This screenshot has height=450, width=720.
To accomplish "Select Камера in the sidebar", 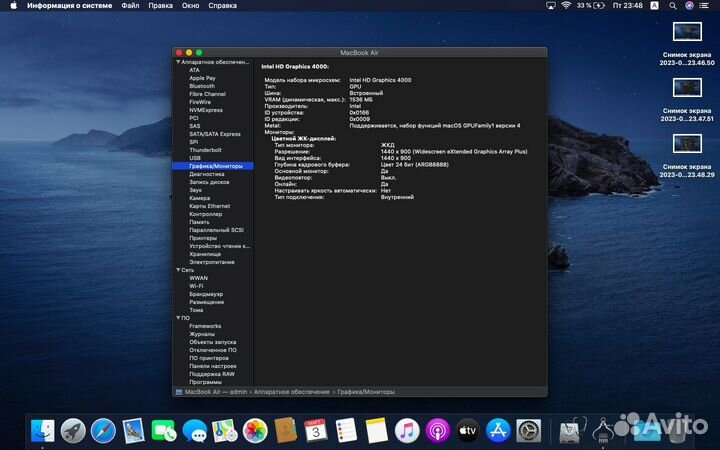I will coord(199,198).
